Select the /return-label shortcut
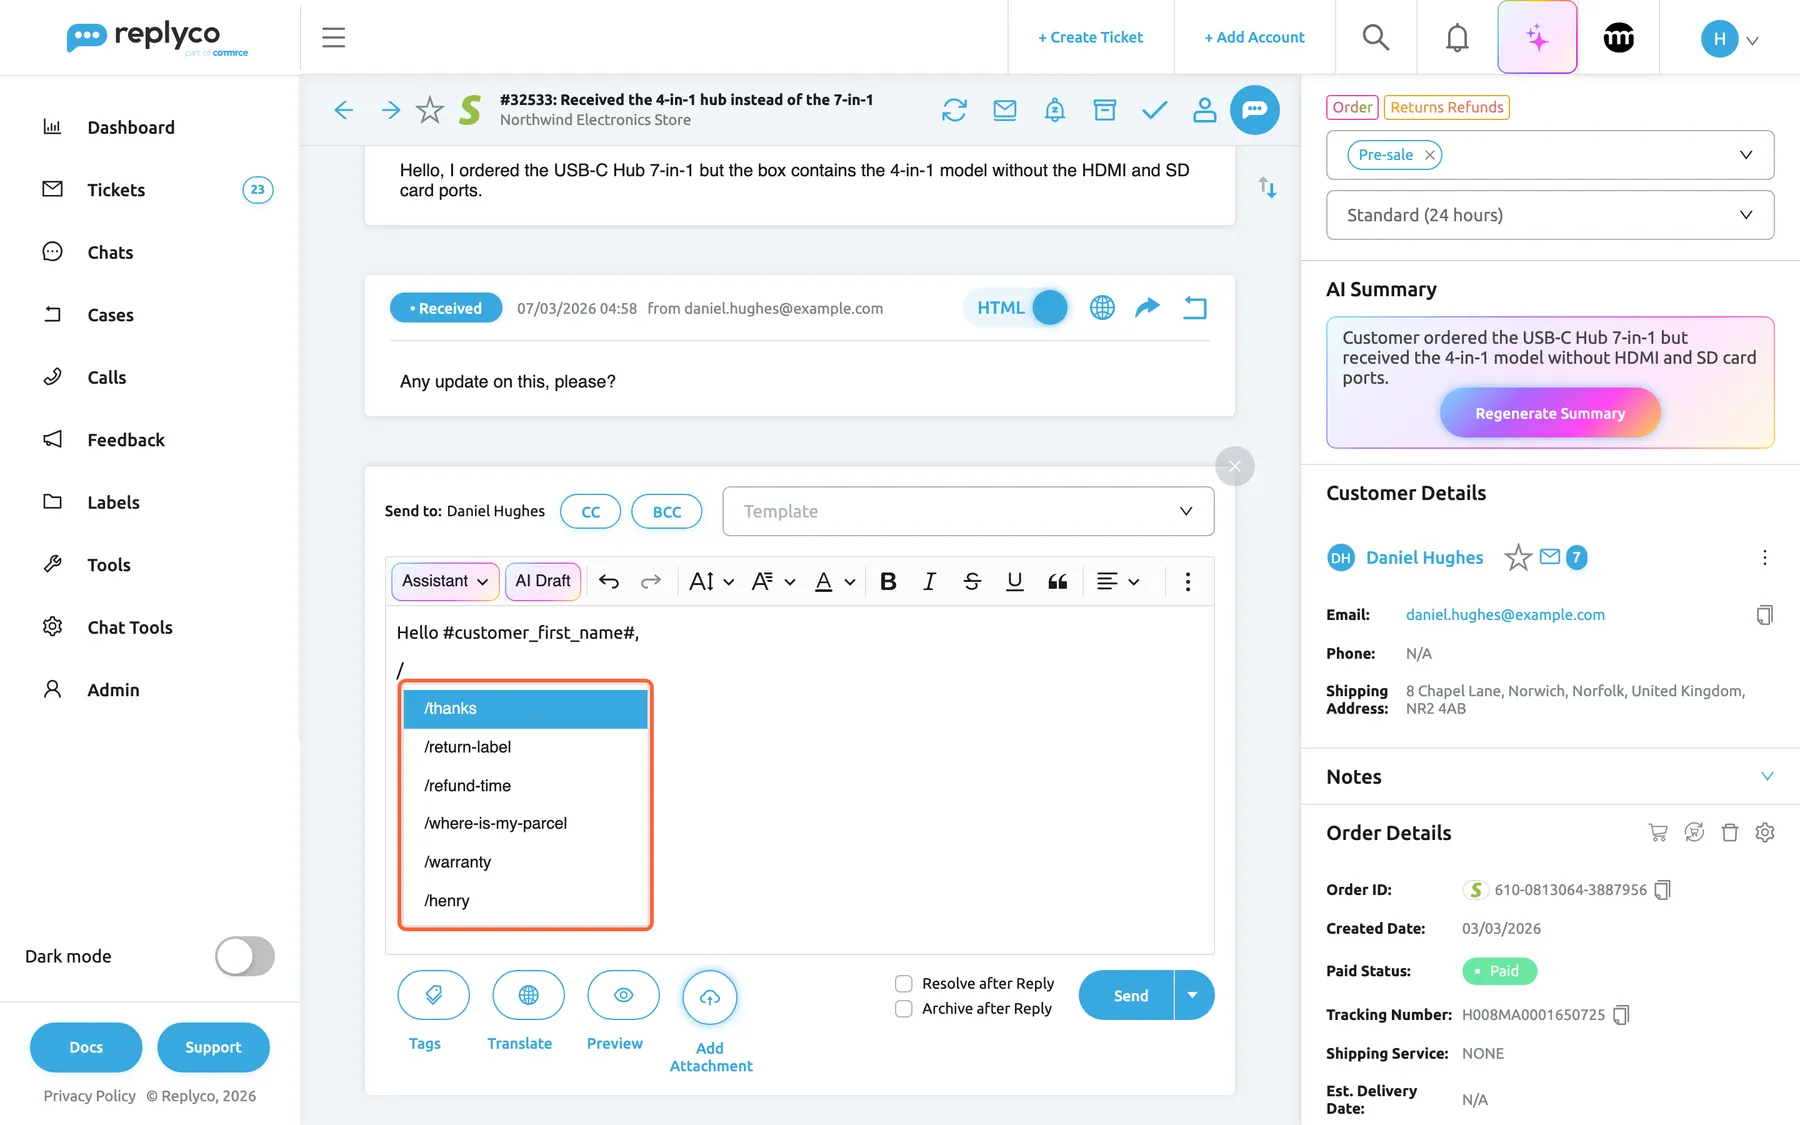1800x1125 pixels. (x=526, y=747)
